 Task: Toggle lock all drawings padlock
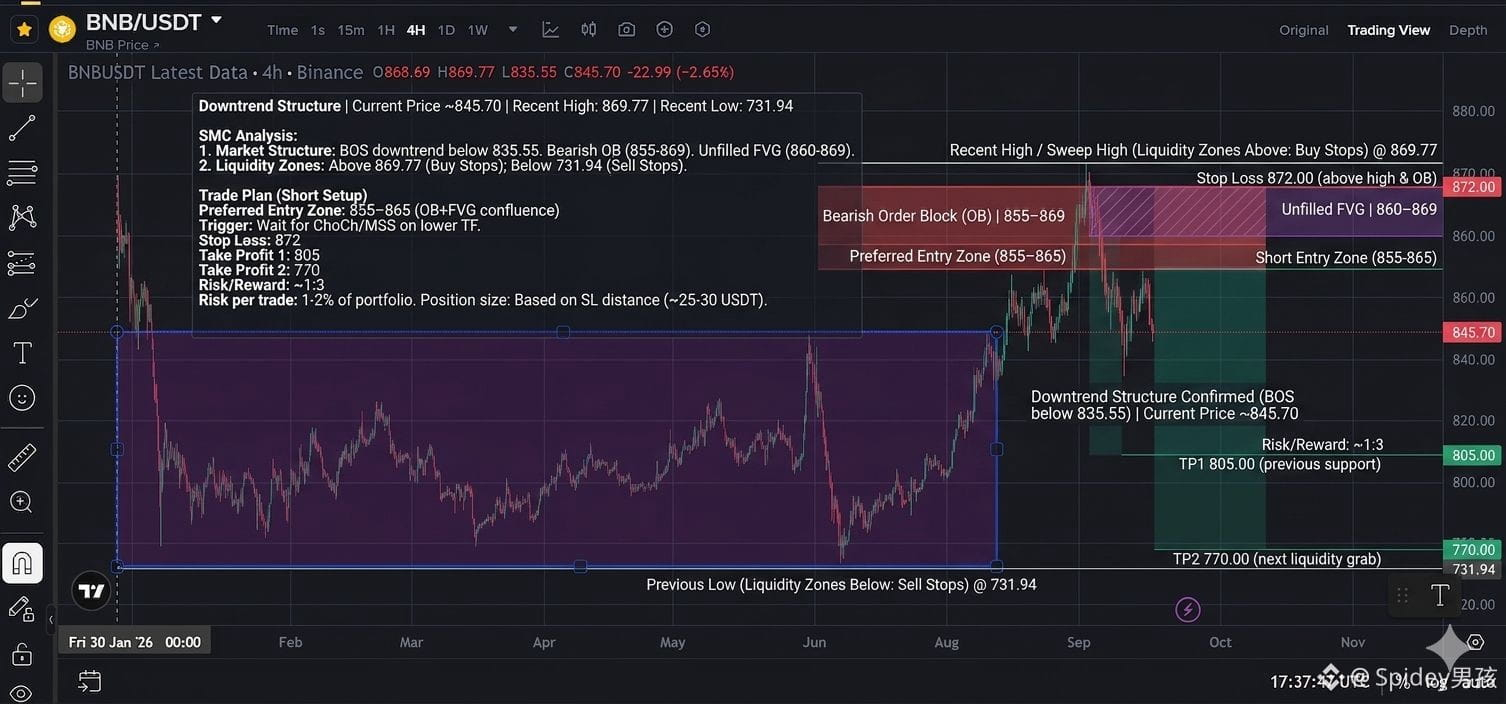(22, 654)
